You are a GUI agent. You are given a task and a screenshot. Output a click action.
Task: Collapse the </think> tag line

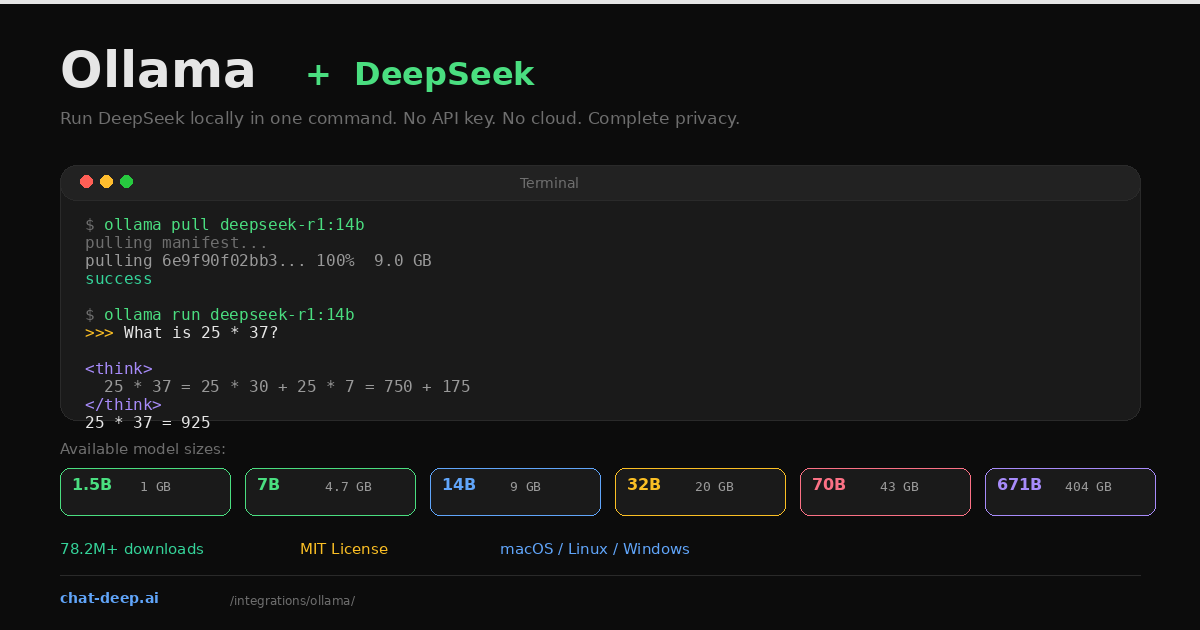[x=123, y=404]
